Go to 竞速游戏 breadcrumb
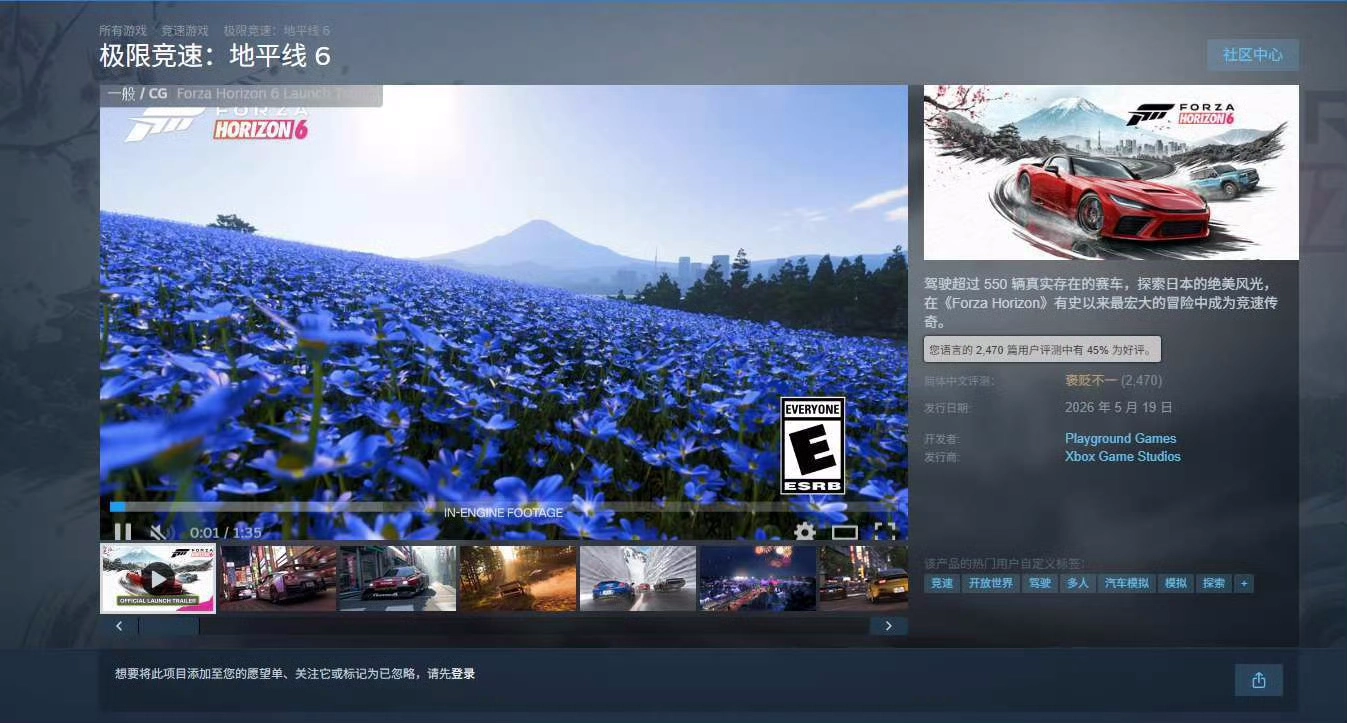Screen dimensions: 1347x723 (185, 31)
